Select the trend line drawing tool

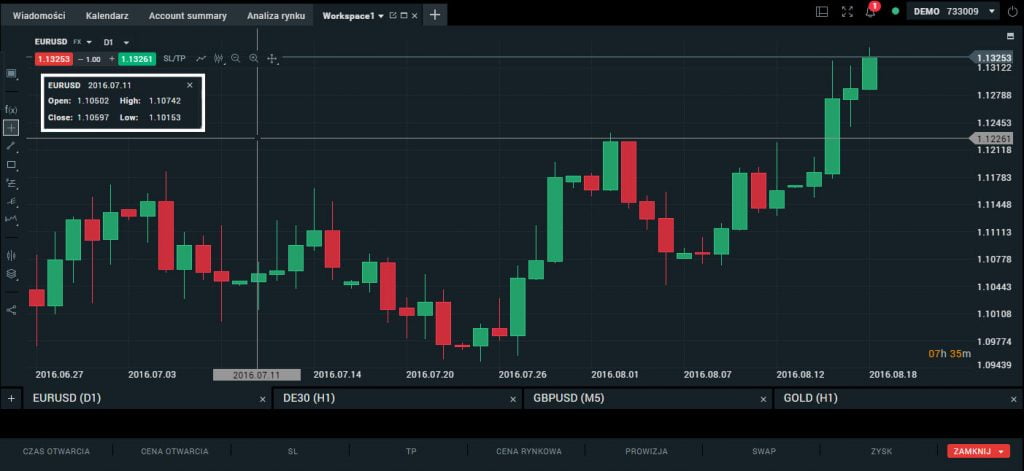click(x=11, y=146)
